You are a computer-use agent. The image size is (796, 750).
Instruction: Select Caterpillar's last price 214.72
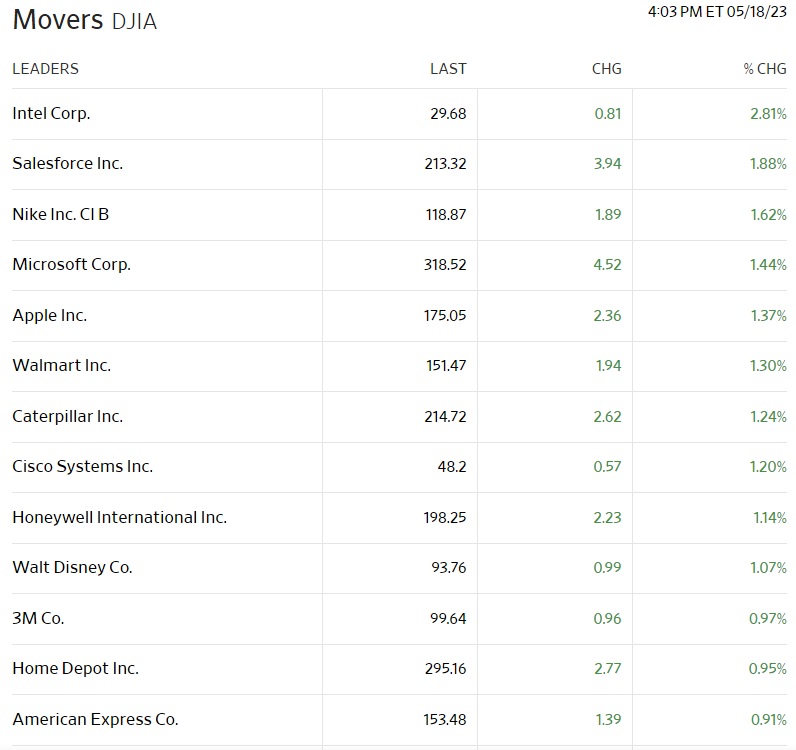coord(445,417)
